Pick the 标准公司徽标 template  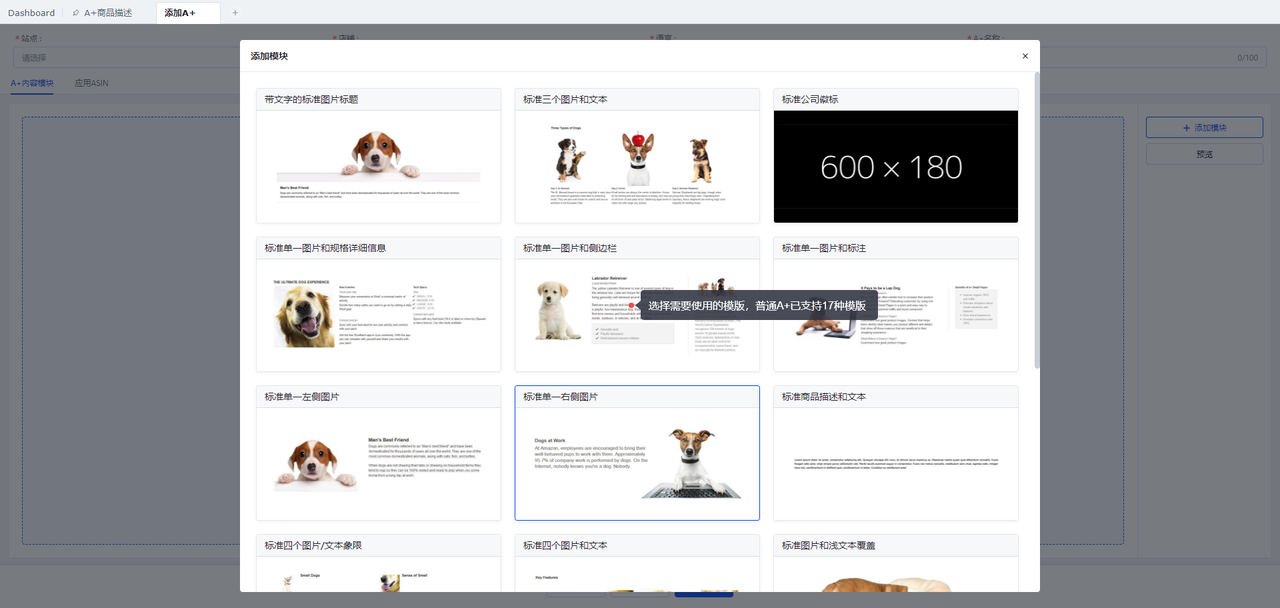[896, 155]
